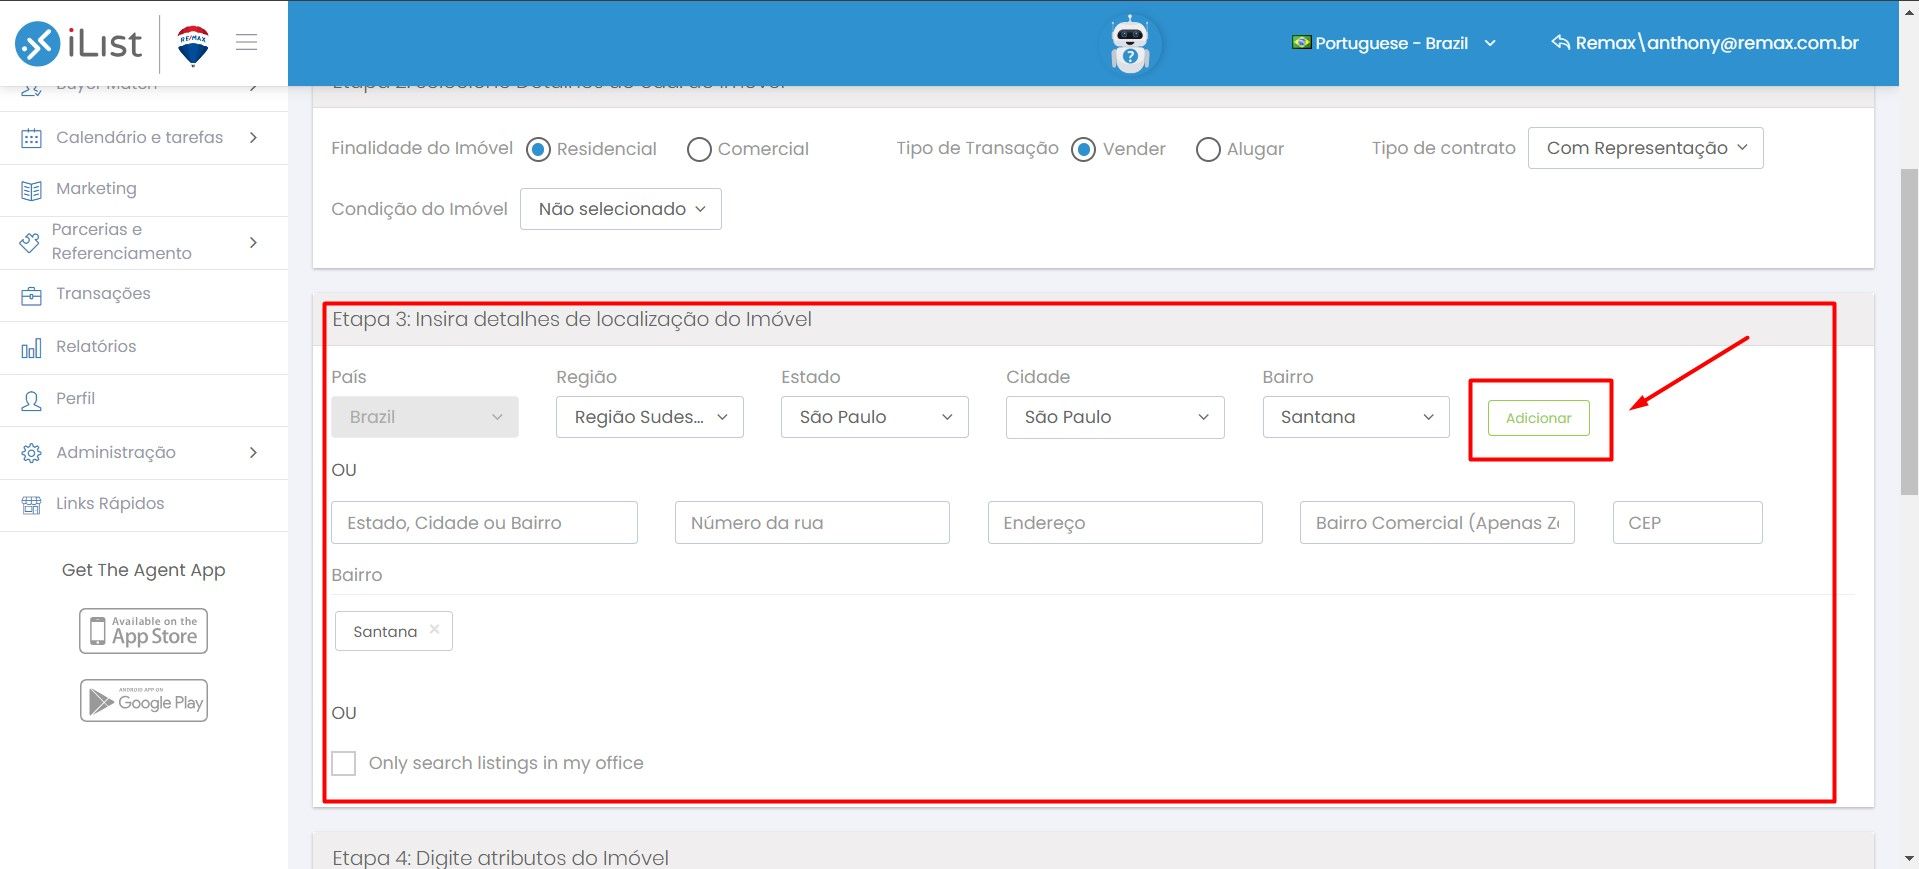Open the help robot assistant
The image size is (1919, 869).
[x=1130, y=45]
